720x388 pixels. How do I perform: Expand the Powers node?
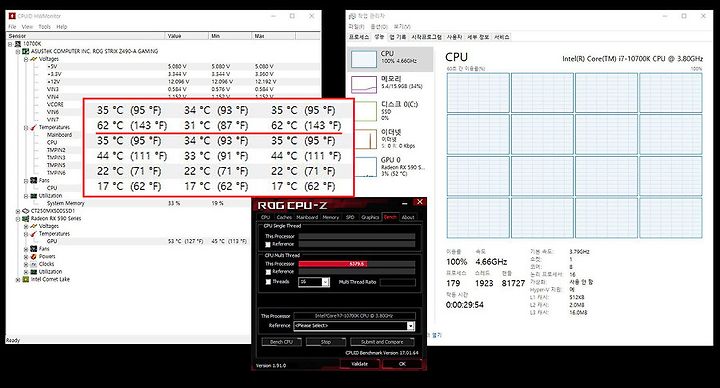(26, 257)
